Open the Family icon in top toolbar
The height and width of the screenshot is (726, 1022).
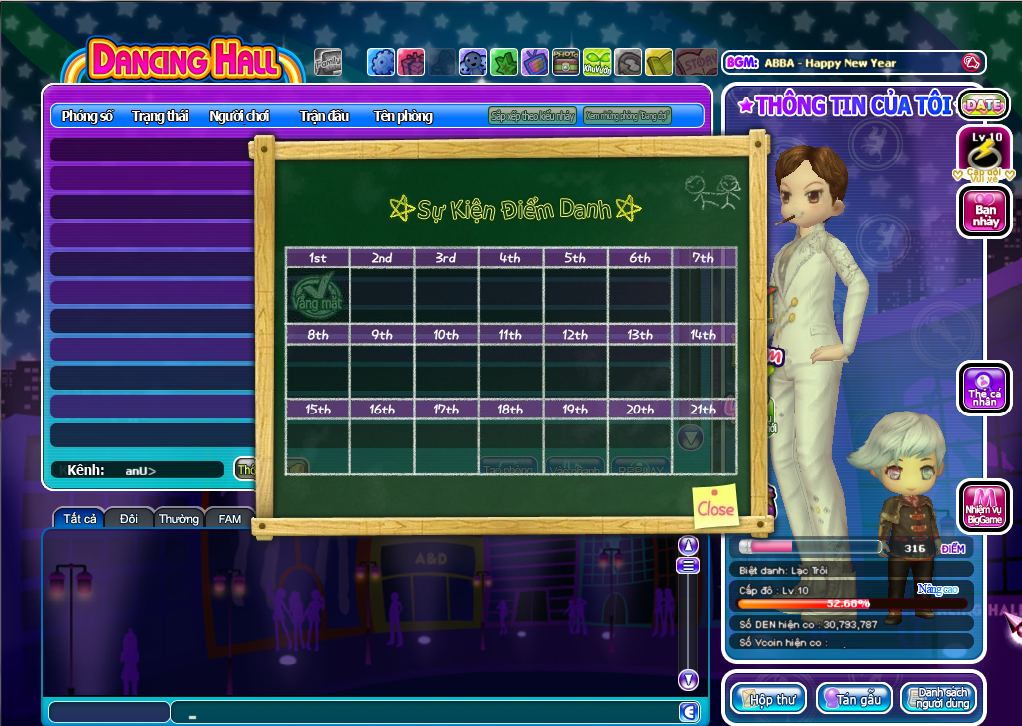click(328, 63)
